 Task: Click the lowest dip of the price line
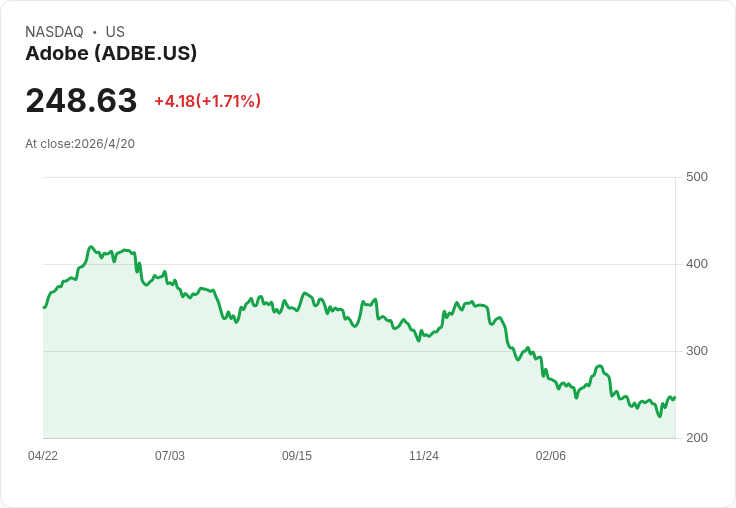pyautogui.click(x=659, y=416)
